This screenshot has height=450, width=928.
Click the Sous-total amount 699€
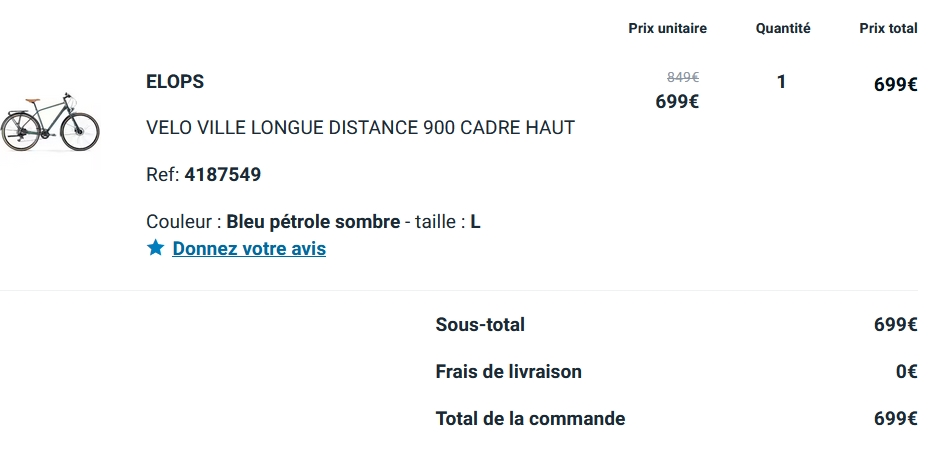895,325
